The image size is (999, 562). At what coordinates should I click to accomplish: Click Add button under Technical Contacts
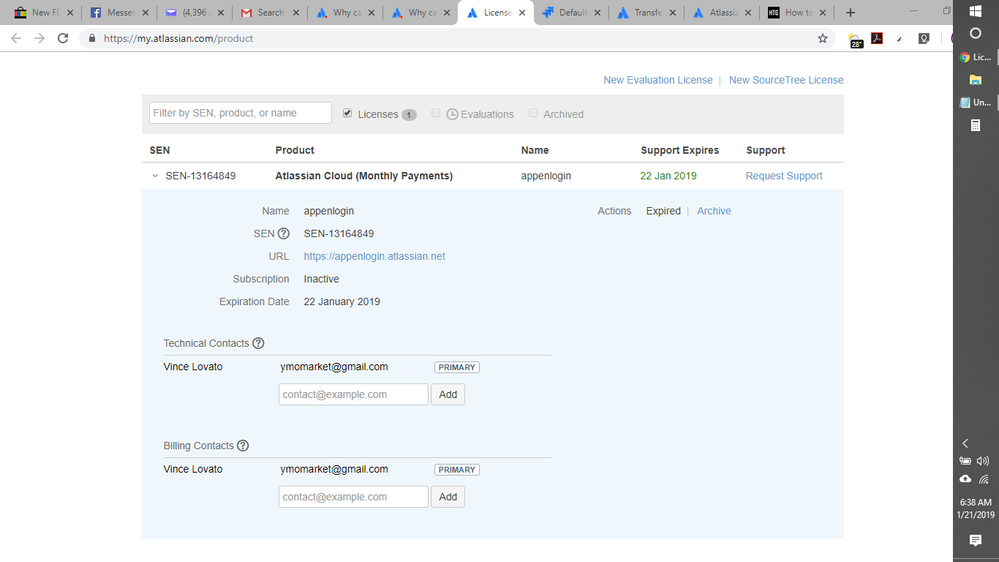(448, 394)
